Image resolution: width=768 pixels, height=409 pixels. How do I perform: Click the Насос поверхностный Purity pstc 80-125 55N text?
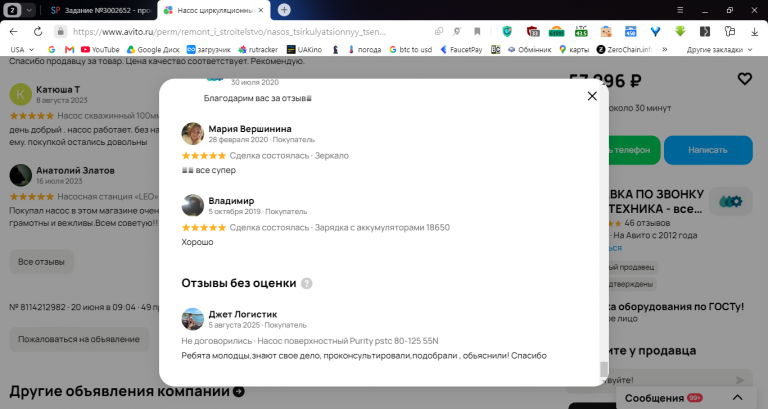tap(348, 341)
